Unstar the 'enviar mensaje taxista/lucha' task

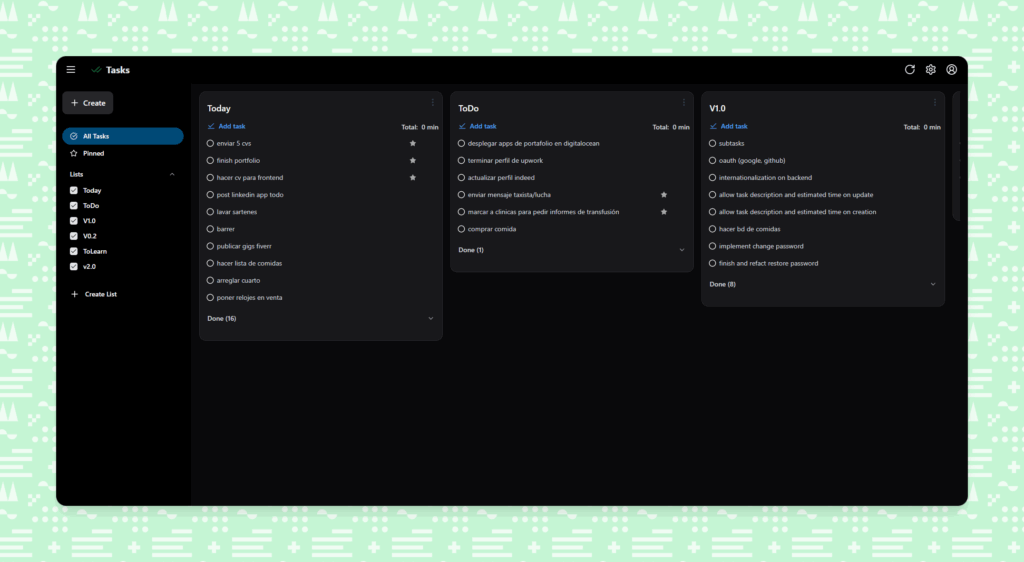pos(663,195)
